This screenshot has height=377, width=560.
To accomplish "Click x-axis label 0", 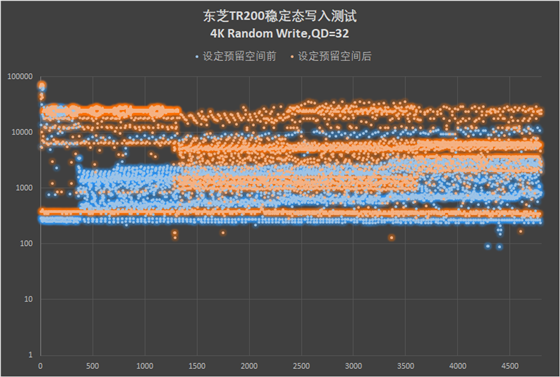I will pyautogui.click(x=40, y=366).
